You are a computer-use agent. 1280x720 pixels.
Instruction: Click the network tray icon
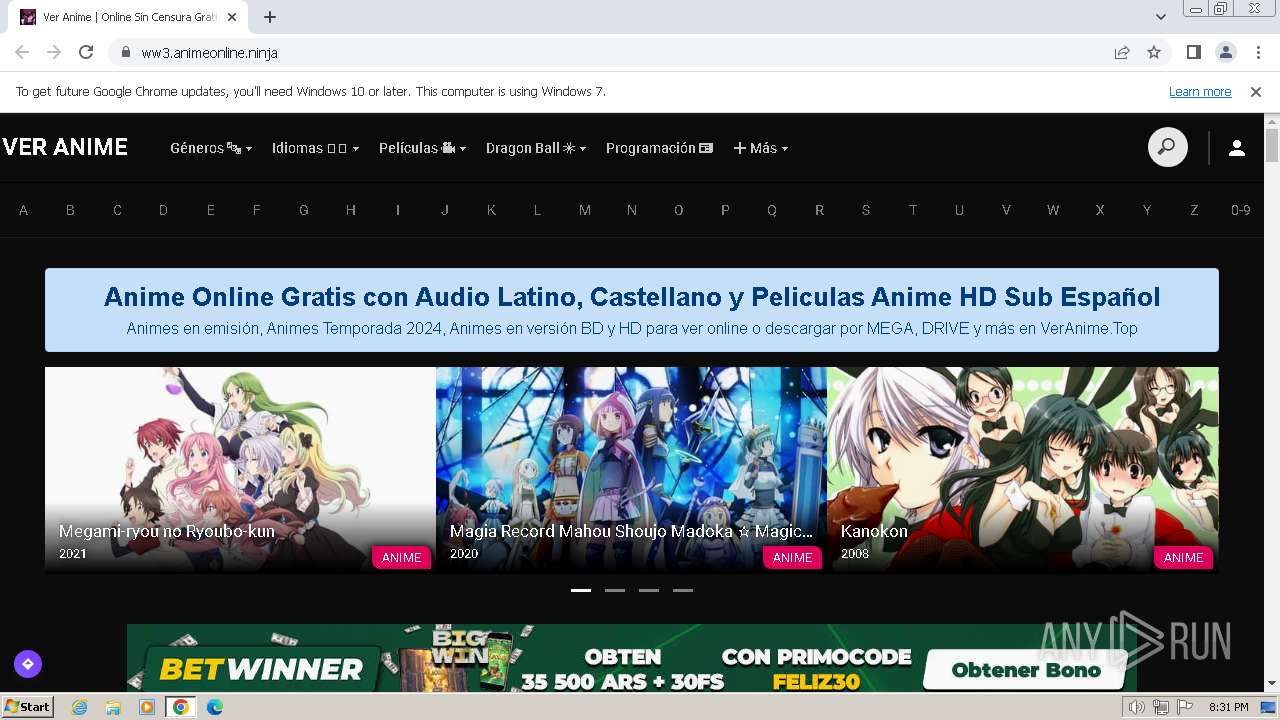[x=1161, y=707]
